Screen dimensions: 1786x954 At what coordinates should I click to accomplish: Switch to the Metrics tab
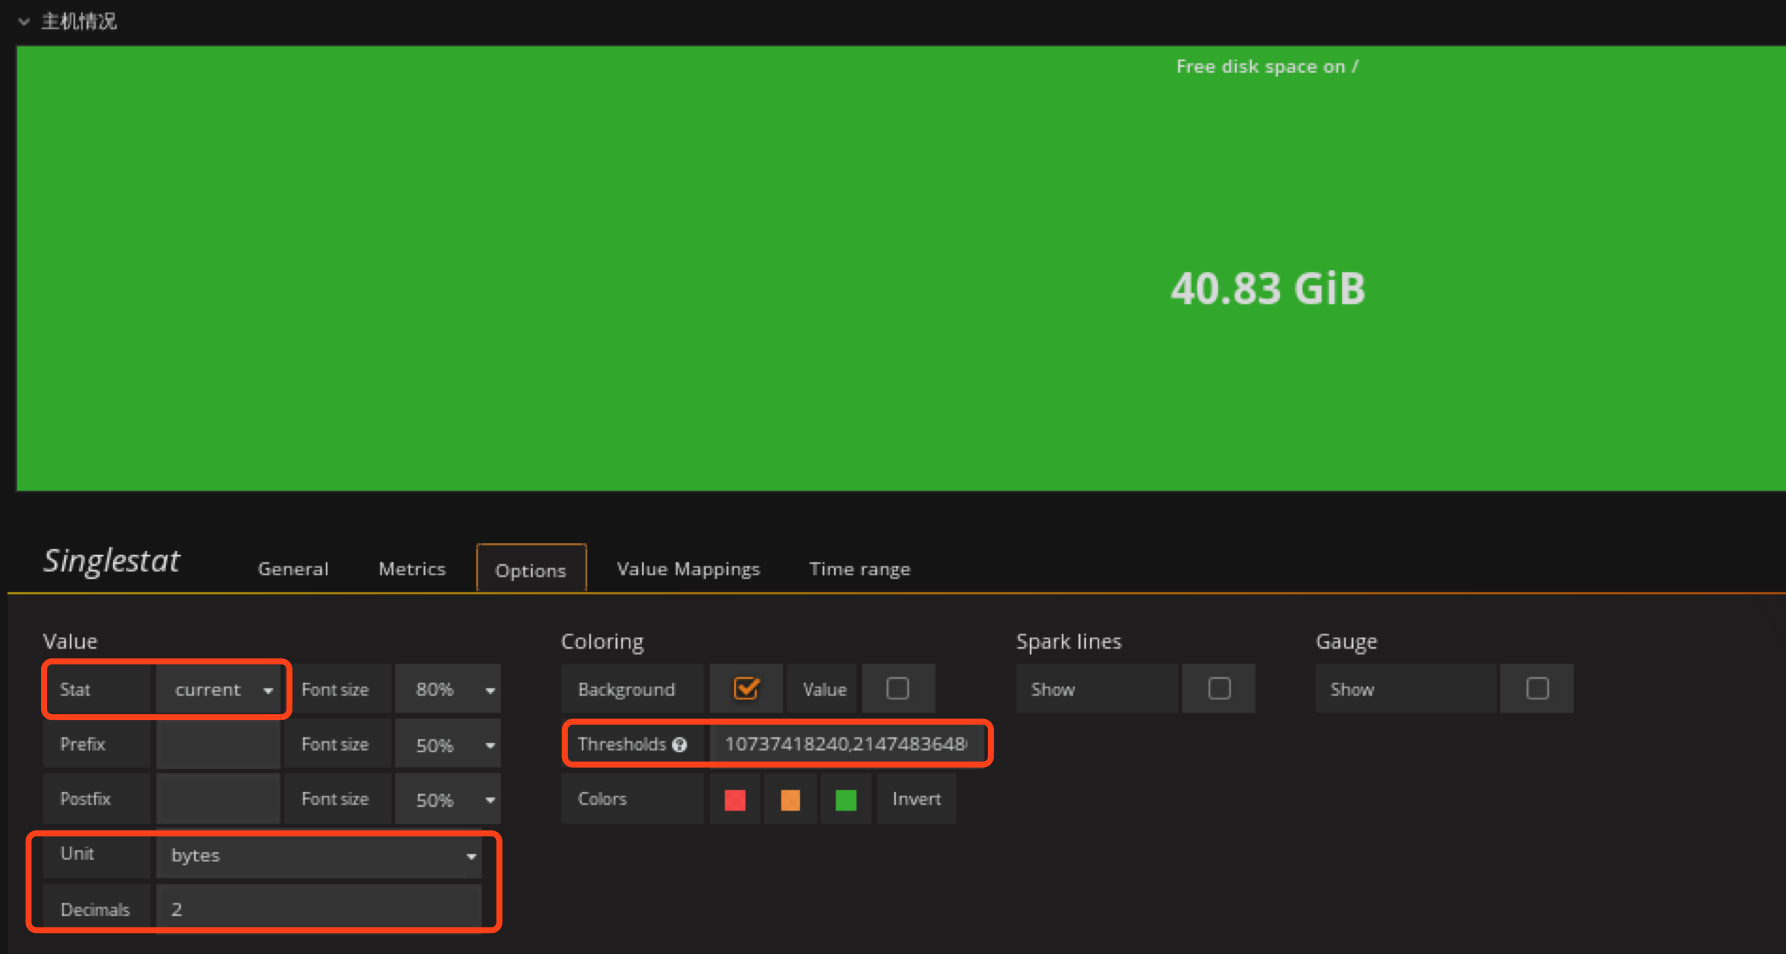(412, 569)
